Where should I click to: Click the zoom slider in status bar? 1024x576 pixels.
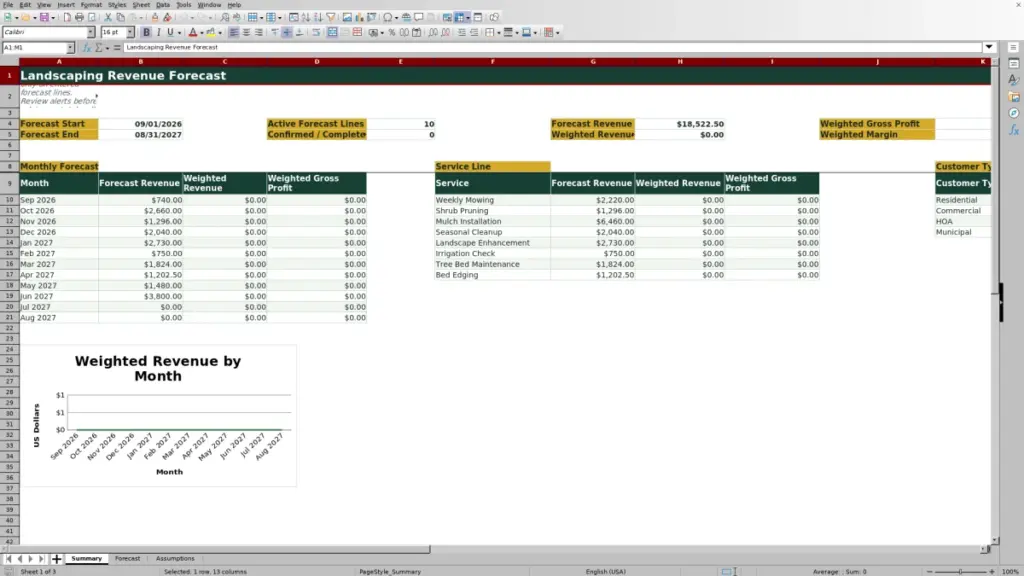point(960,571)
